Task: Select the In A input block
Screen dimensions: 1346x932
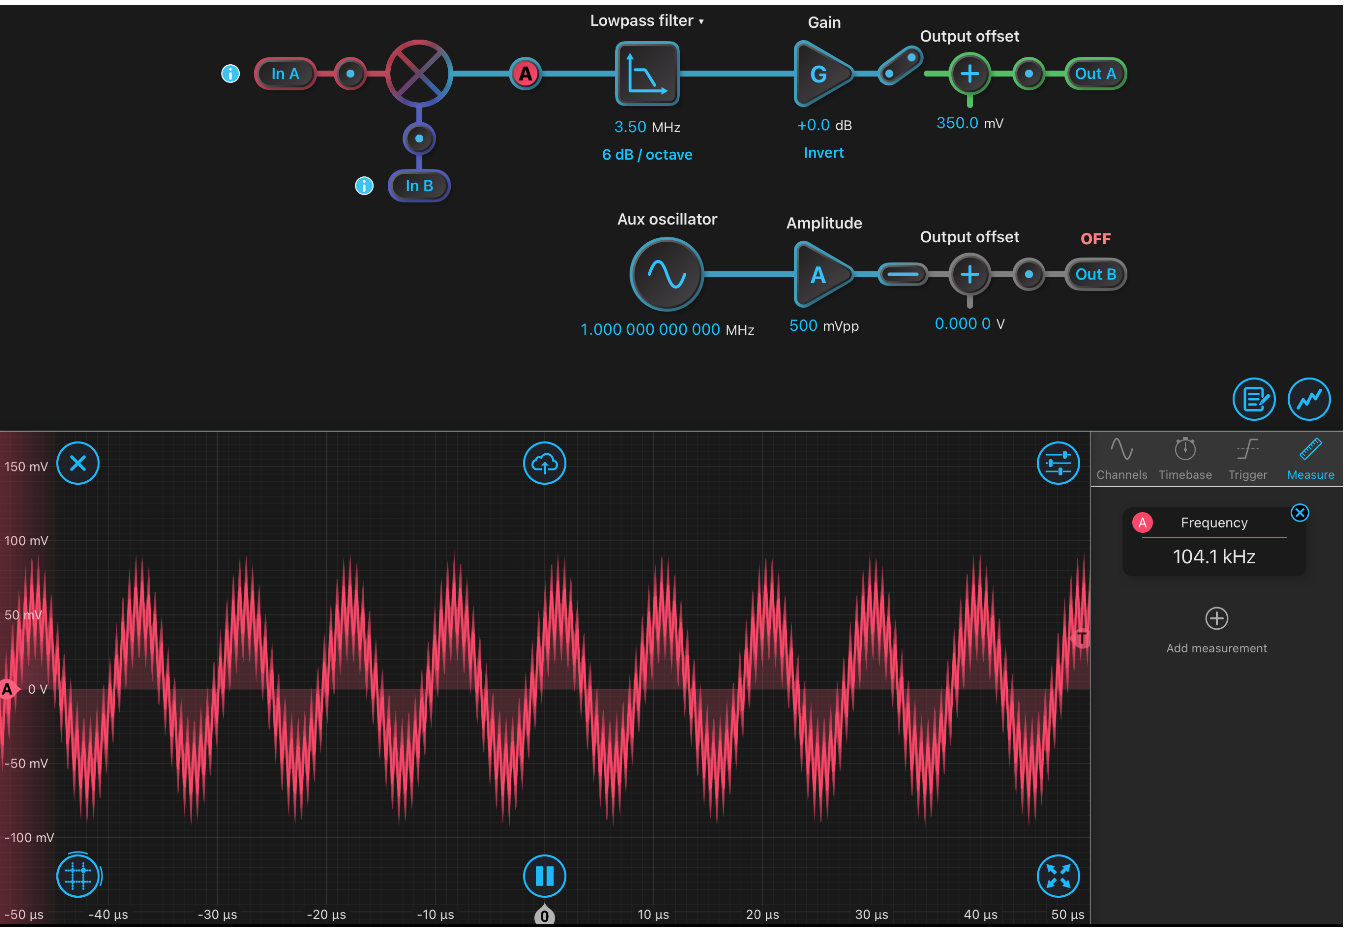Action: [x=285, y=74]
